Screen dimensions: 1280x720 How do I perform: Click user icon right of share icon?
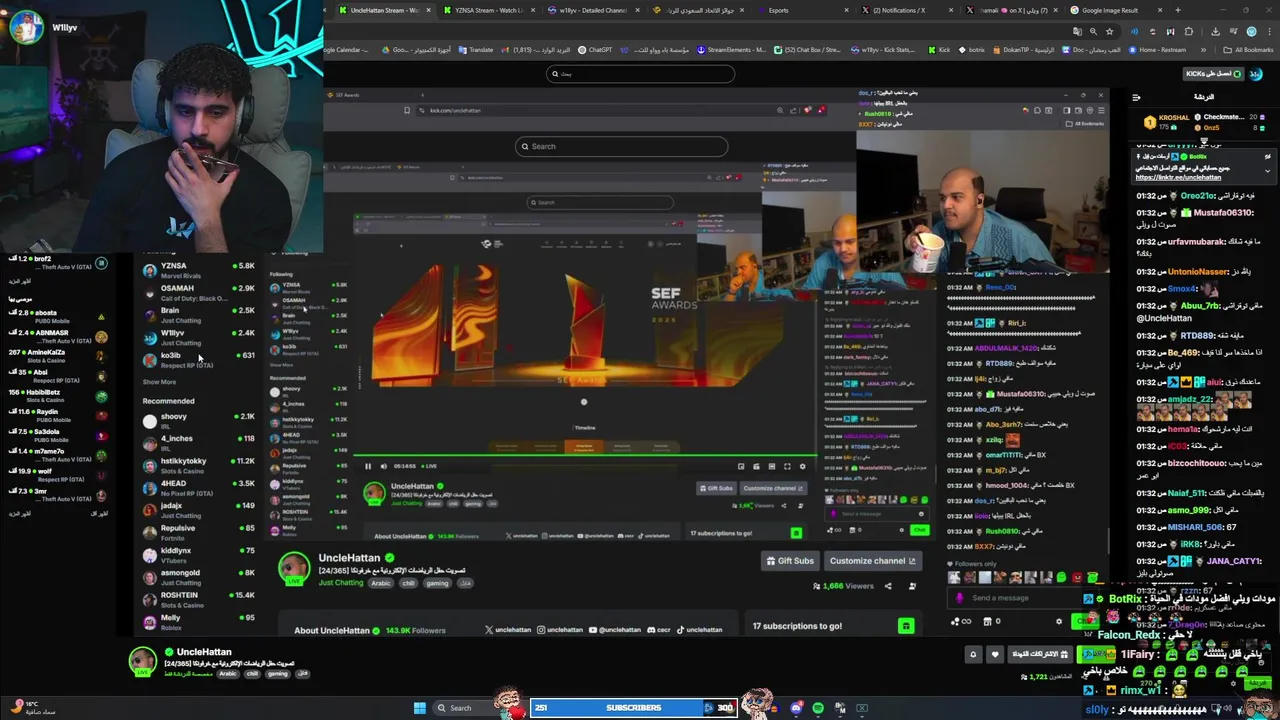tap(912, 586)
